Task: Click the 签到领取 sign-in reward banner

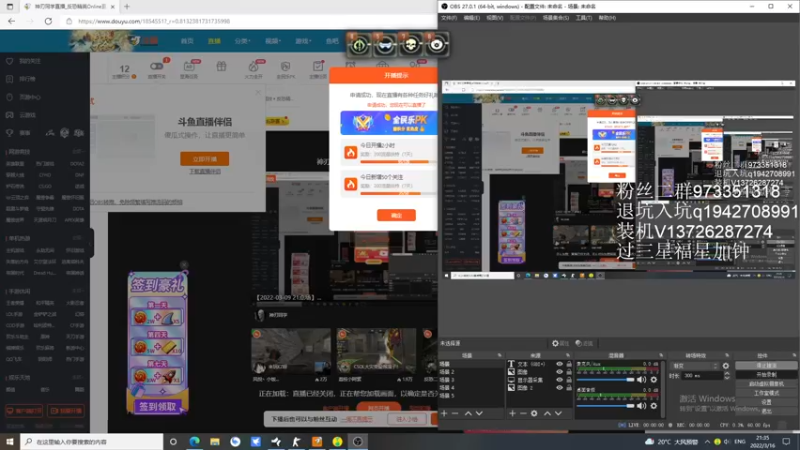Action: click(158, 407)
